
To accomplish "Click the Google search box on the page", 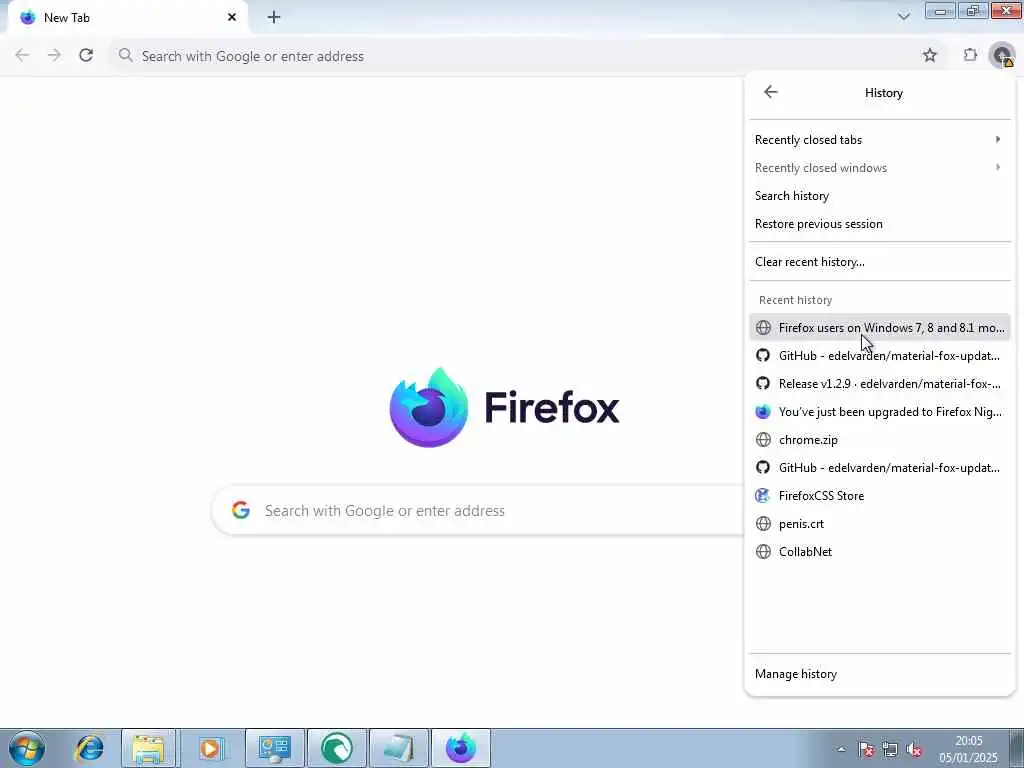I will [x=478, y=511].
